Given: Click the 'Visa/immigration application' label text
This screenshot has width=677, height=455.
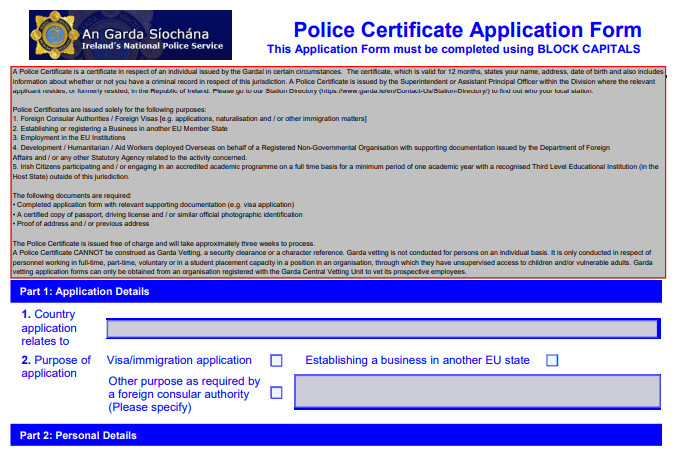Looking at the screenshot, I should [x=179, y=361].
